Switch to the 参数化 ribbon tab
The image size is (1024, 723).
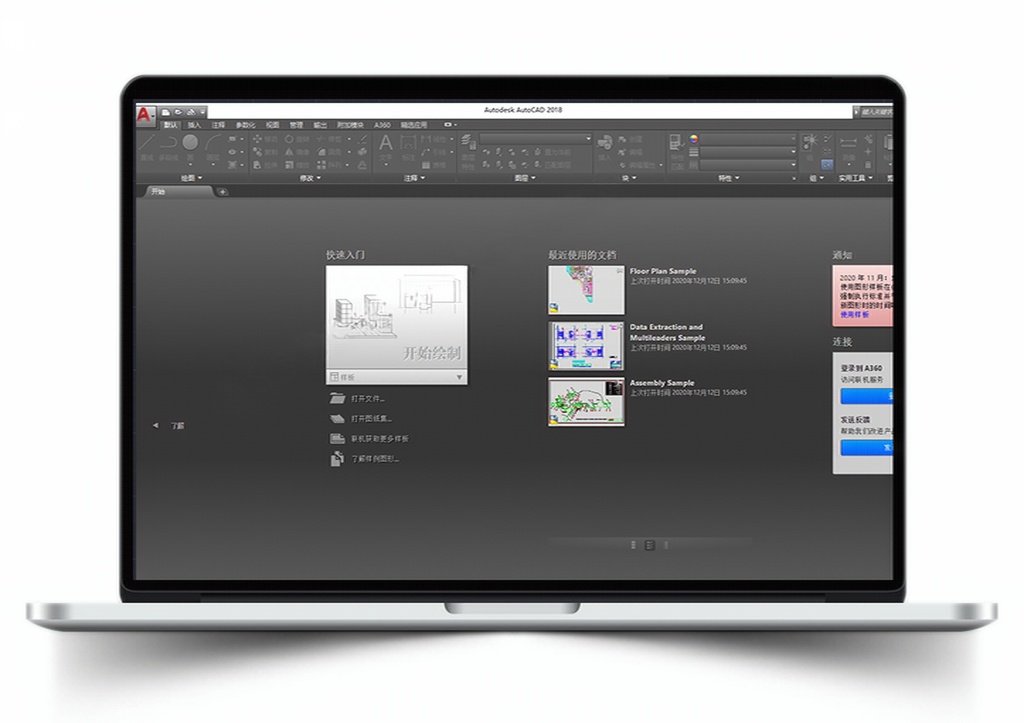tap(246, 125)
